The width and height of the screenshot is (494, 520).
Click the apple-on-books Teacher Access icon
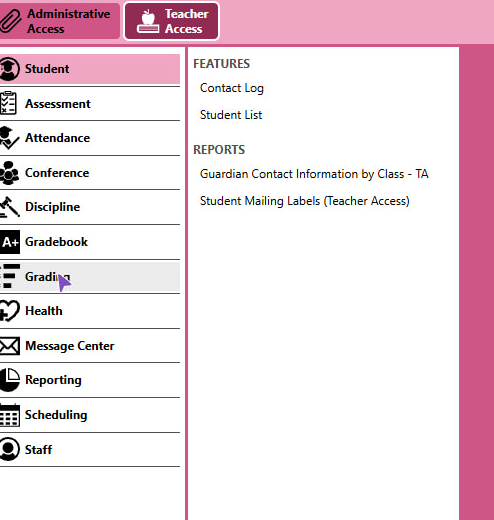point(148,21)
